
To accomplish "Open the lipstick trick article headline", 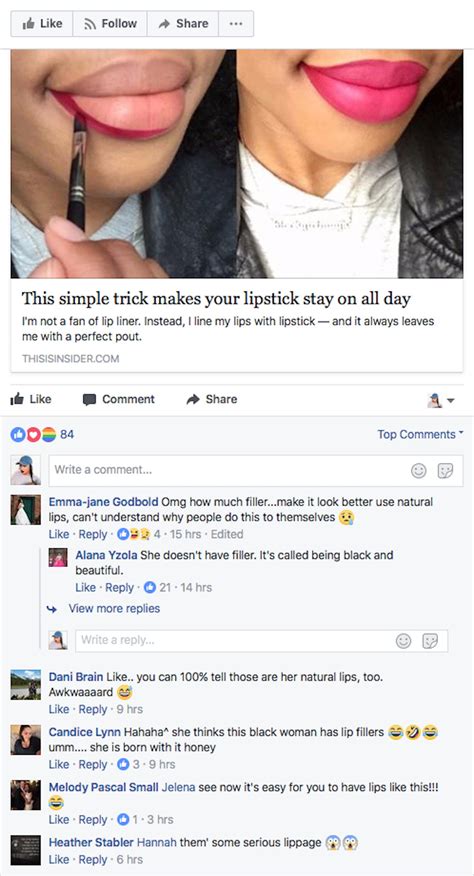I will [216, 298].
